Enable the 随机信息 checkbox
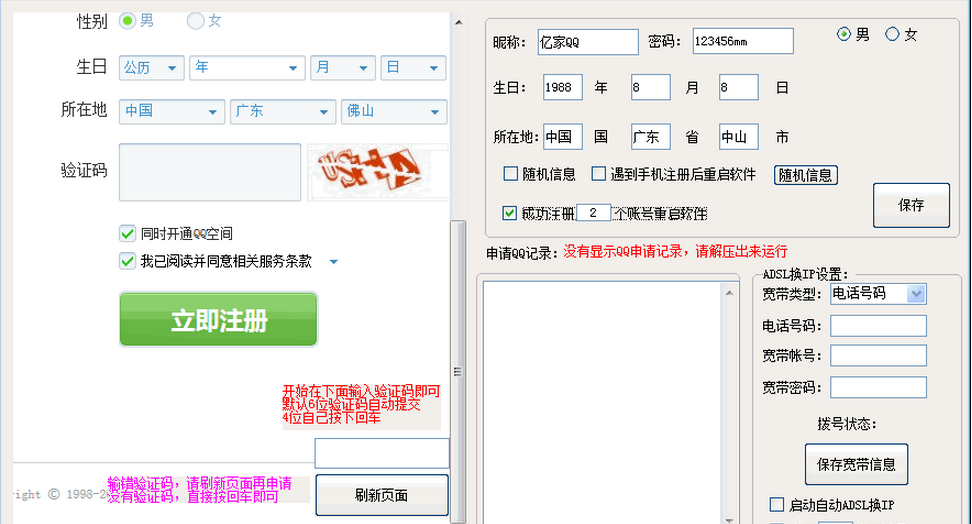 pos(510,174)
